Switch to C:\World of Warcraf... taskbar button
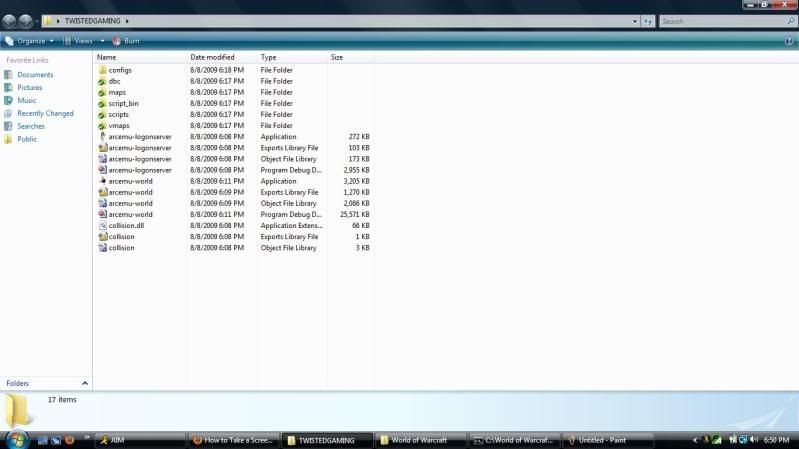 (x=514, y=440)
